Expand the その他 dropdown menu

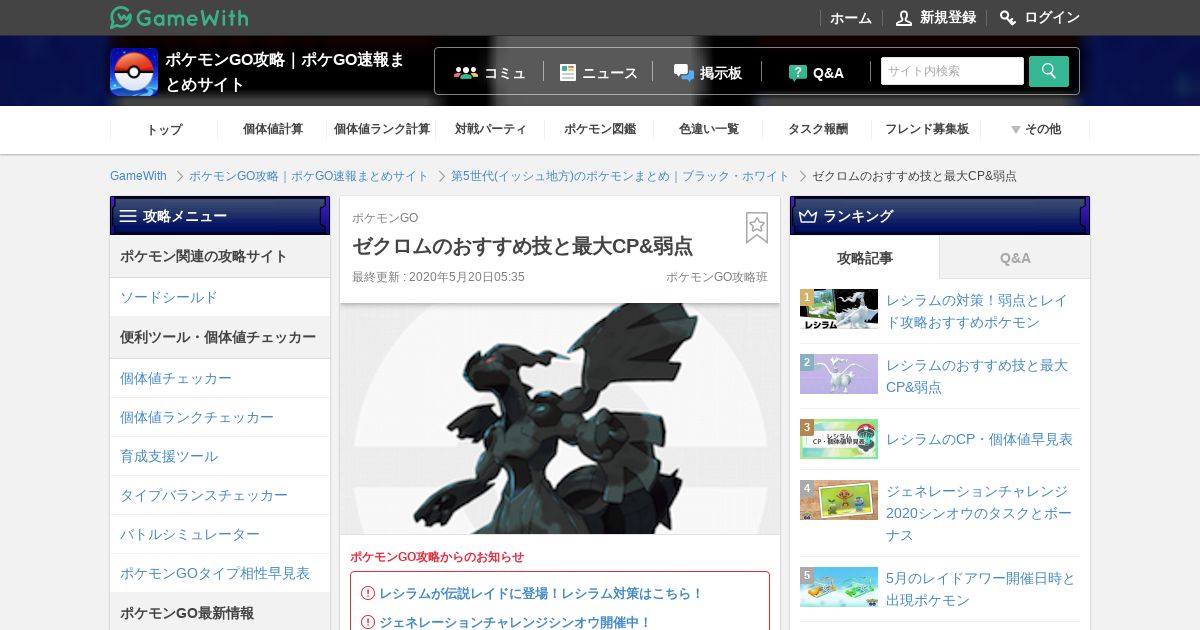coord(1036,129)
